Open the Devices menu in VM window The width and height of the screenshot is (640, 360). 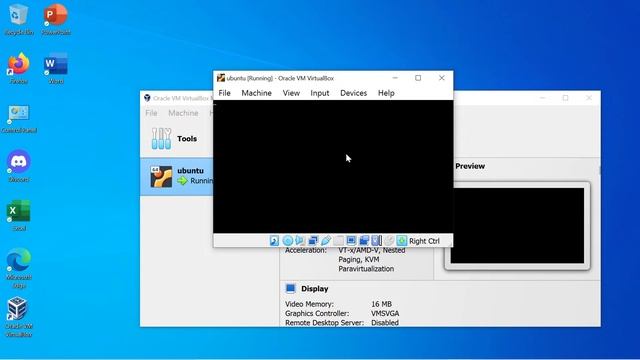coord(353,93)
